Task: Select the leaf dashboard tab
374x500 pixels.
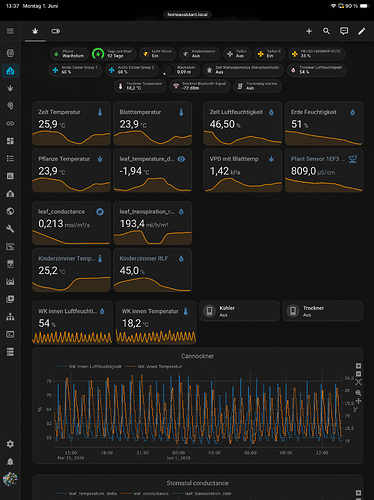Action: pyautogui.click(x=35, y=31)
